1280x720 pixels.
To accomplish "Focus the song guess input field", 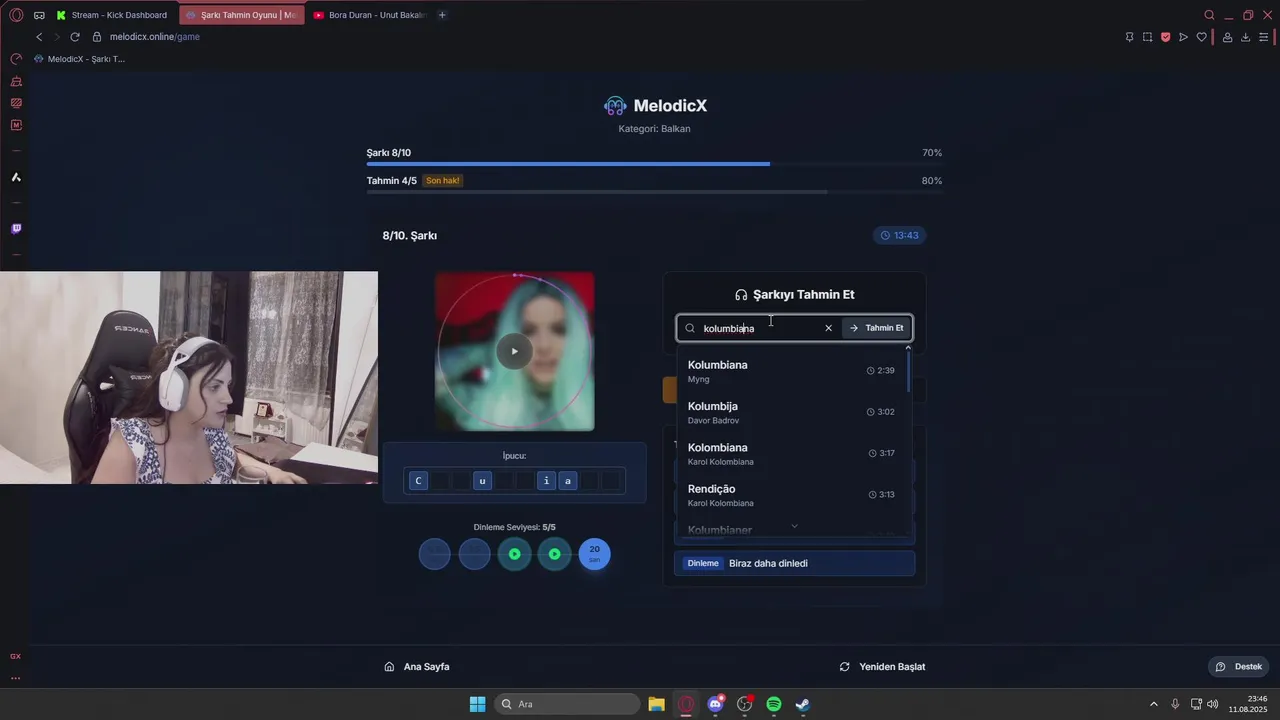I will click(x=758, y=328).
